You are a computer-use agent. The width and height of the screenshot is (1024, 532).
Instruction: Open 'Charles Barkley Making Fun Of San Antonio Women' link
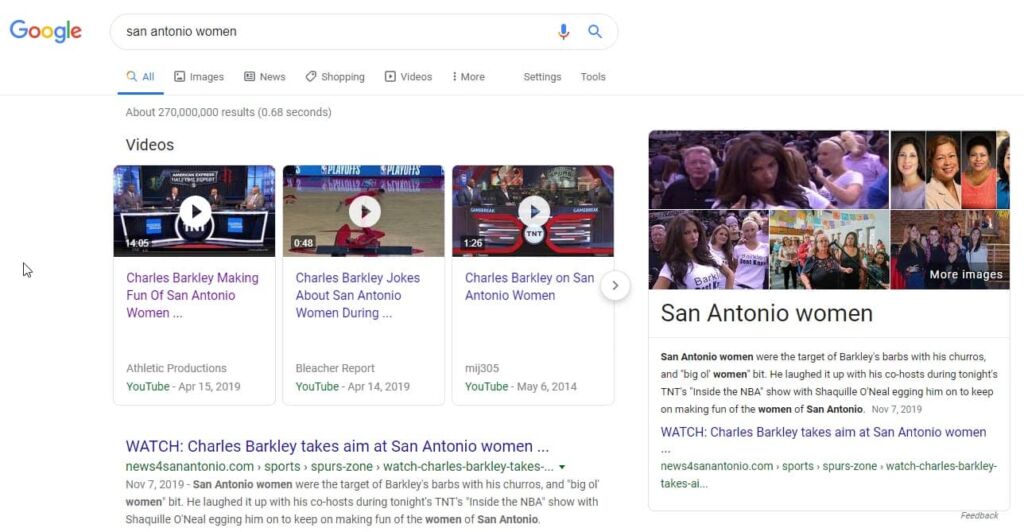[x=192, y=295]
